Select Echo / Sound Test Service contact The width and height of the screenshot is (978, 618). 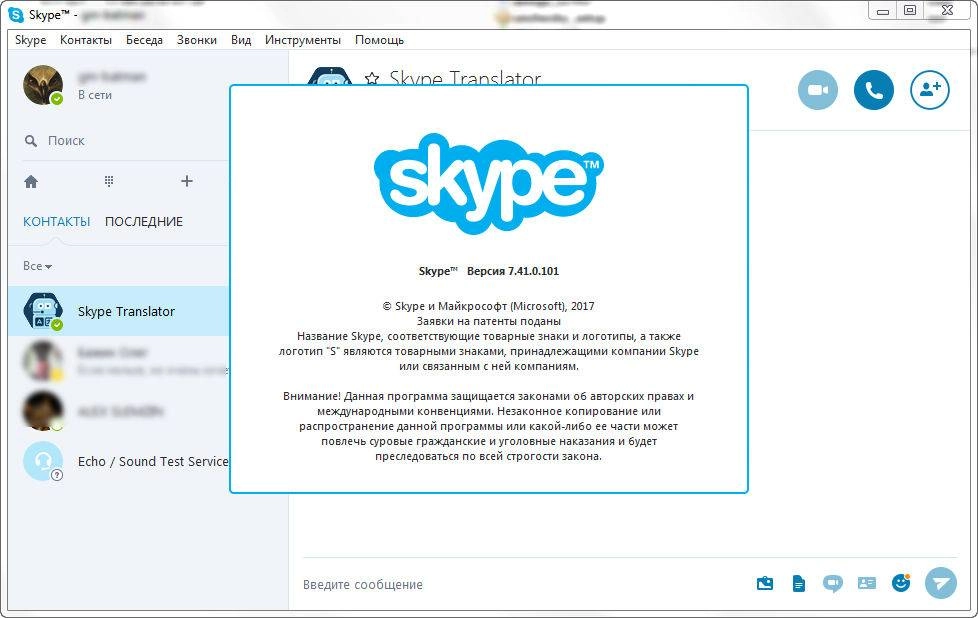(119, 461)
